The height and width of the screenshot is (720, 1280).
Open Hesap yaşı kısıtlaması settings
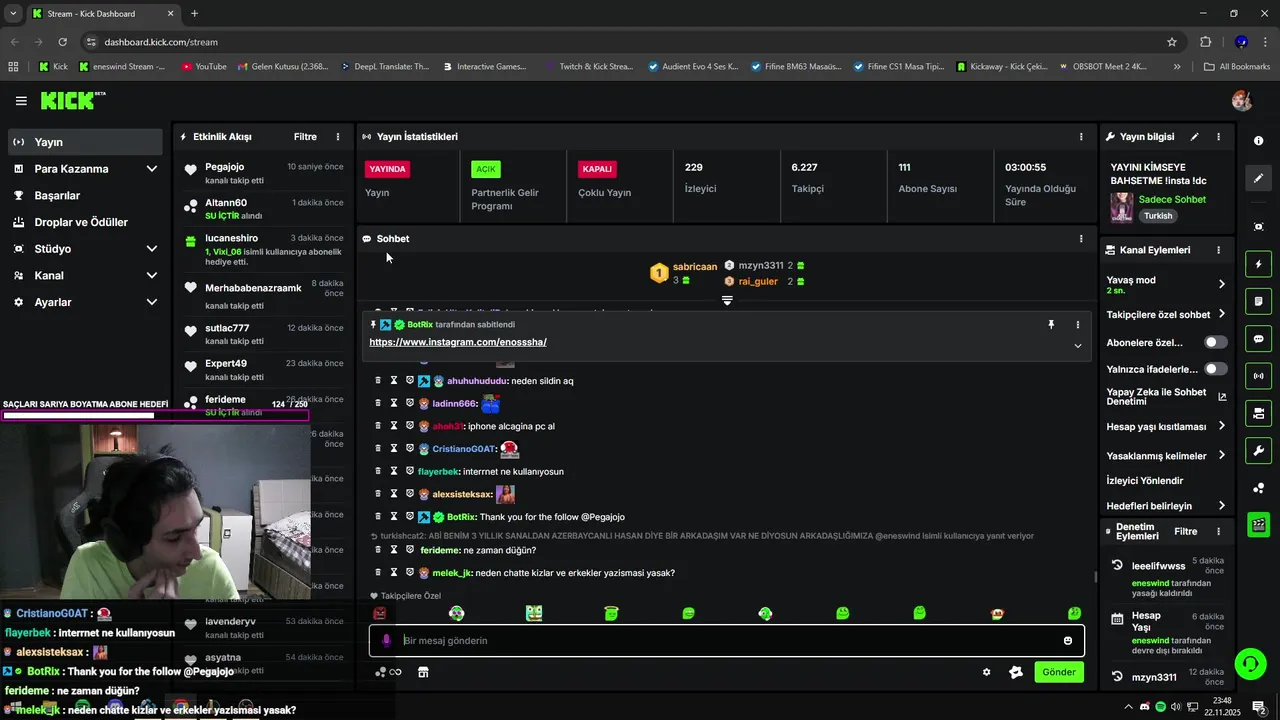(1221, 426)
